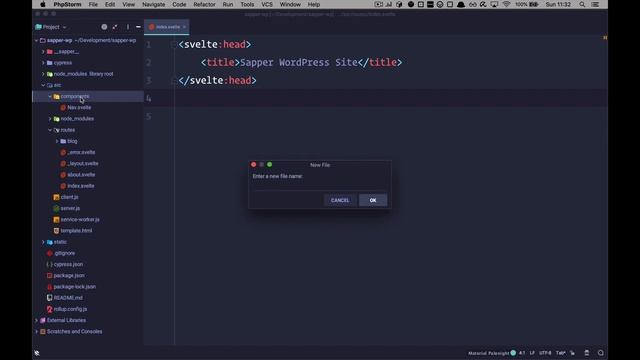
Task: Toggle tool window buttons icon at bottom-left
Action: point(37,353)
